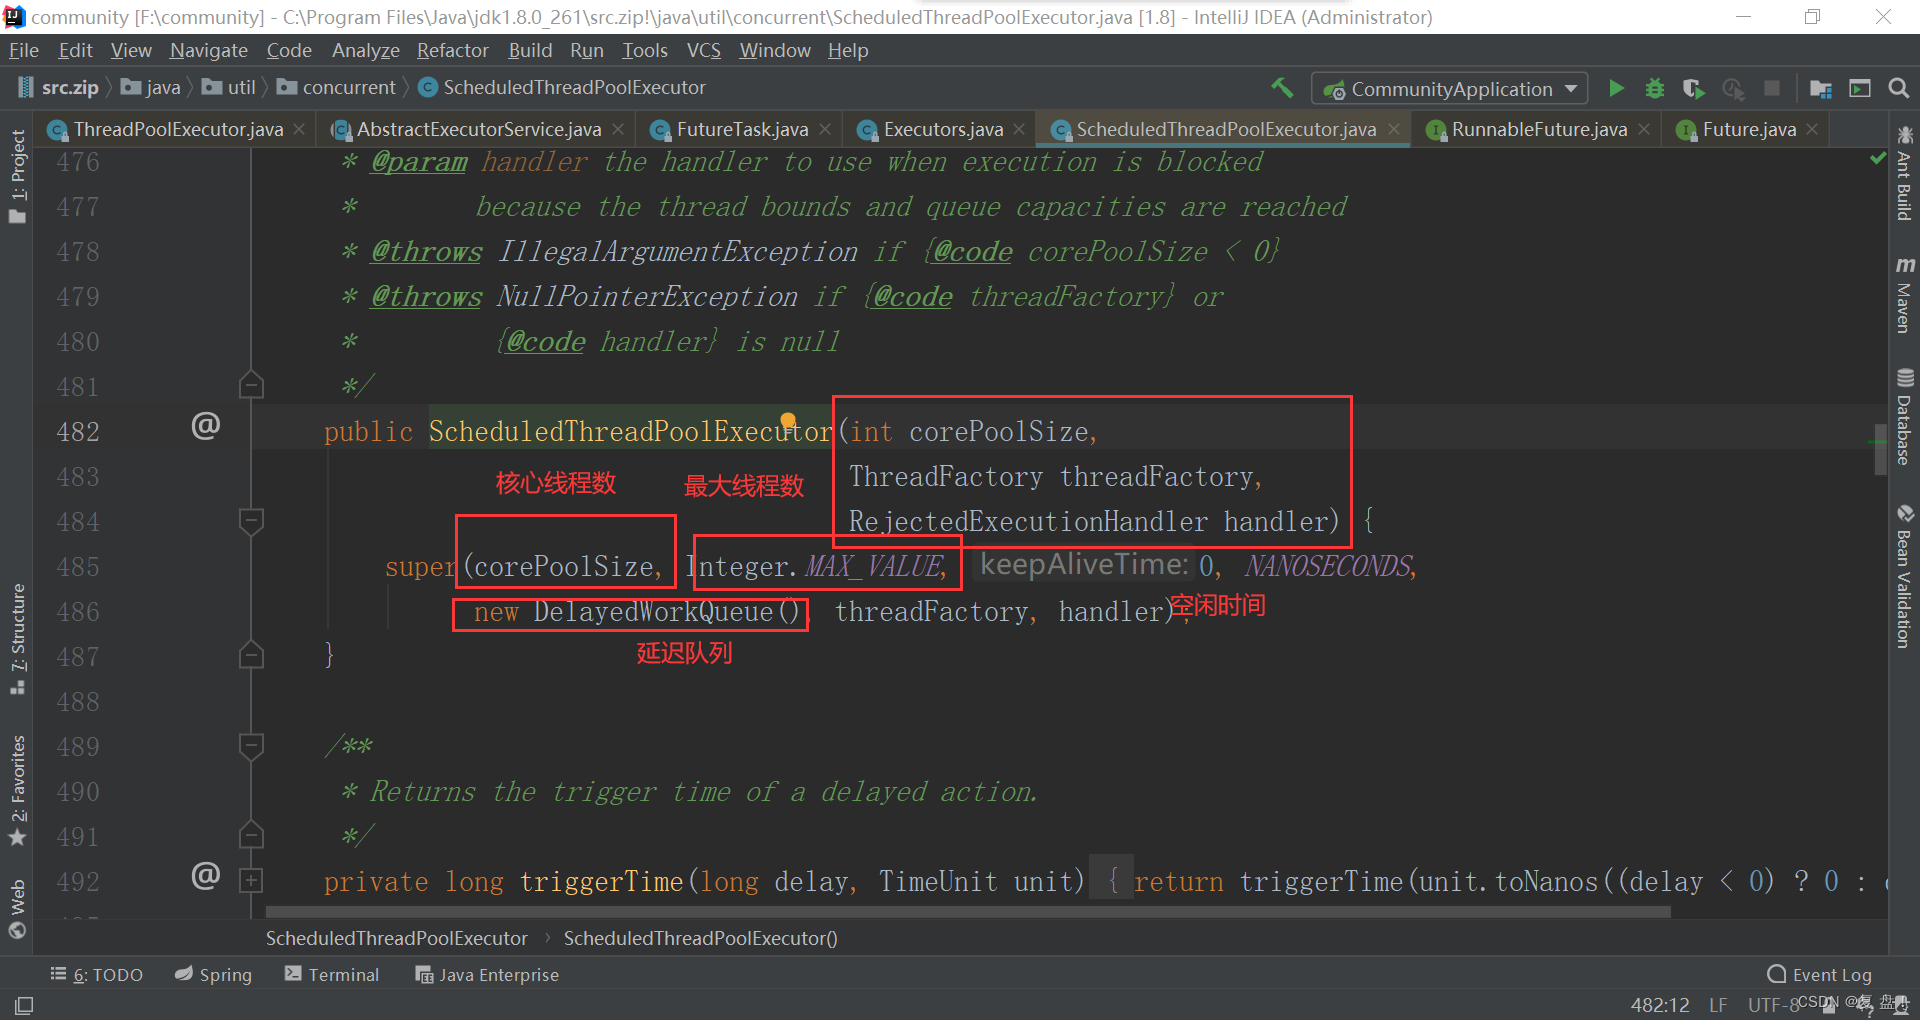
Task: Open the Structure tool window
Action: [17, 639]
